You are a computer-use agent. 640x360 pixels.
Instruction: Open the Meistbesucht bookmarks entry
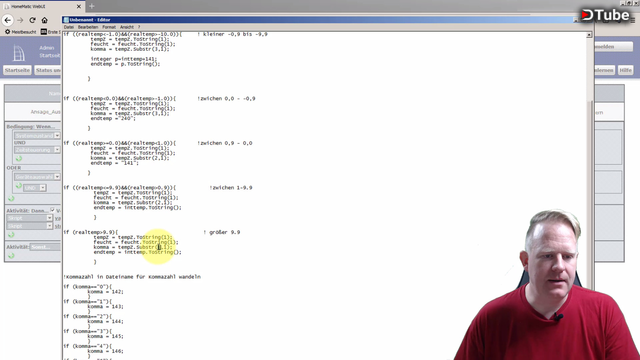tap(20, 32)
